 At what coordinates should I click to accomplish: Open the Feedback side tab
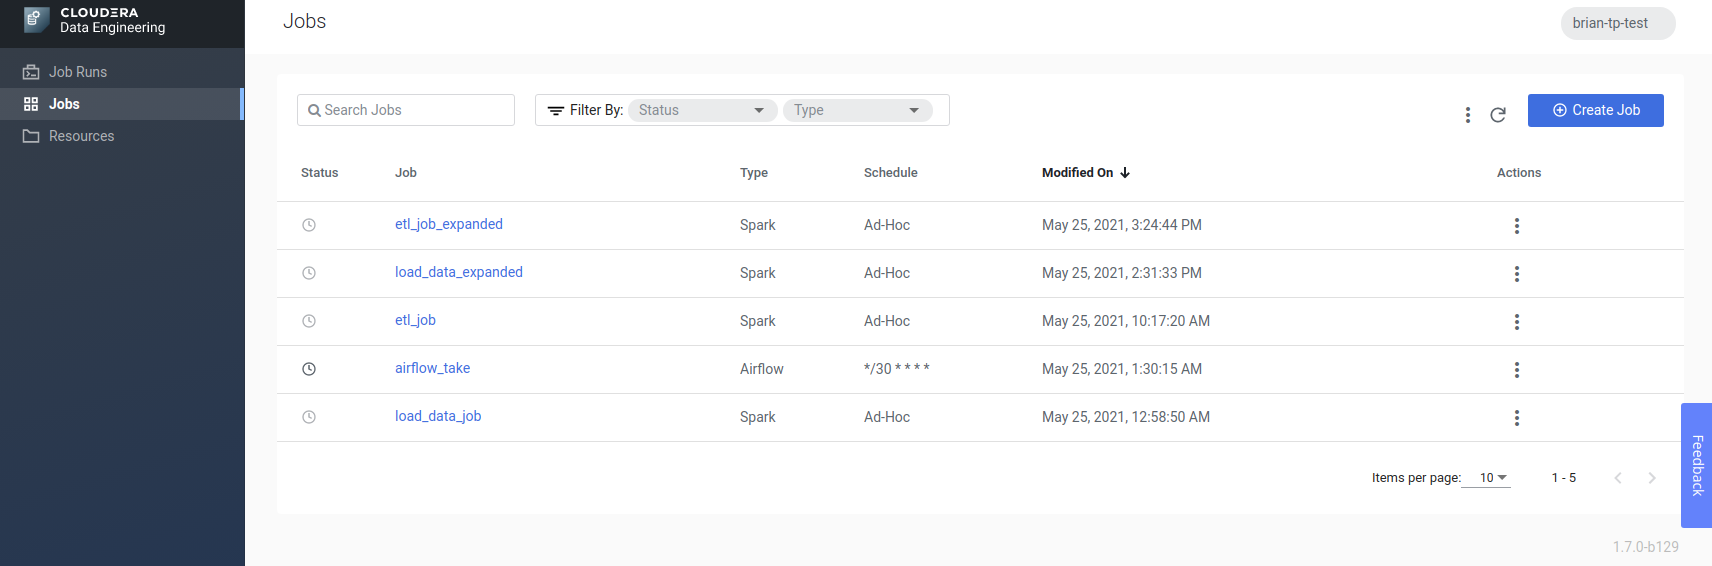coord(1697,465)
